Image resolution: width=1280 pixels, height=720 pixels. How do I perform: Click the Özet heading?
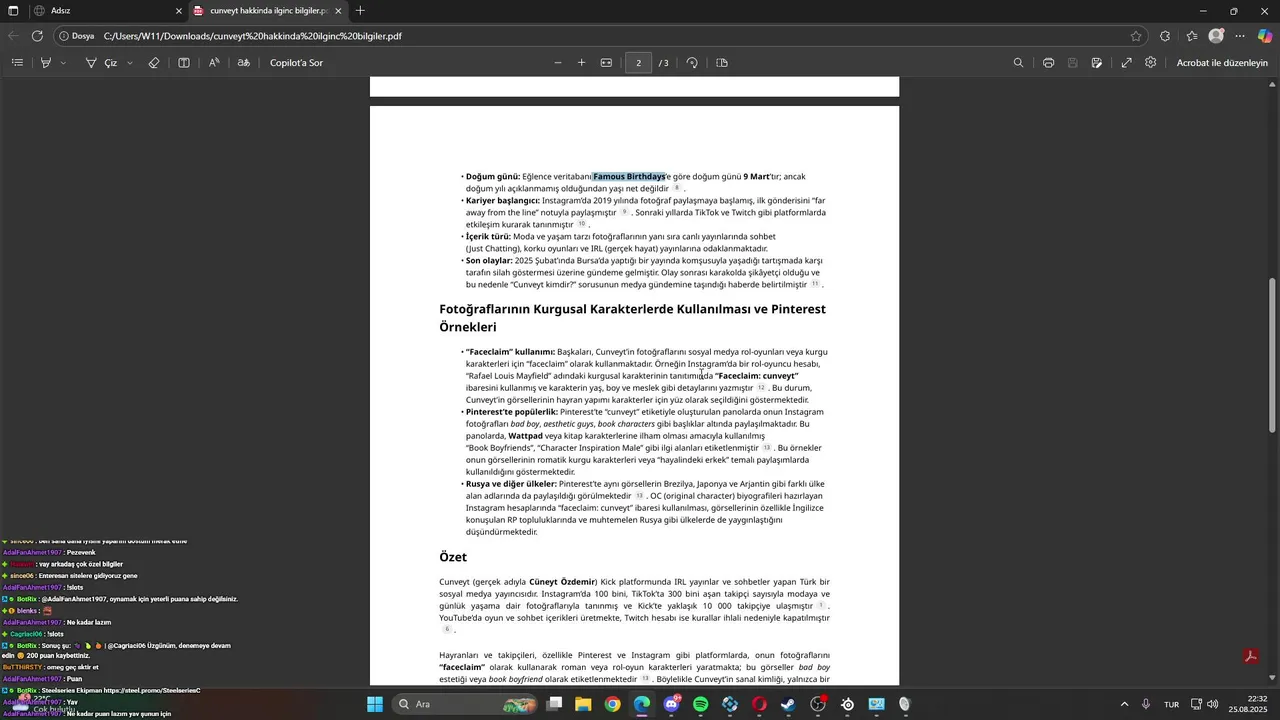pyautogui.click(x=453, y=557)
